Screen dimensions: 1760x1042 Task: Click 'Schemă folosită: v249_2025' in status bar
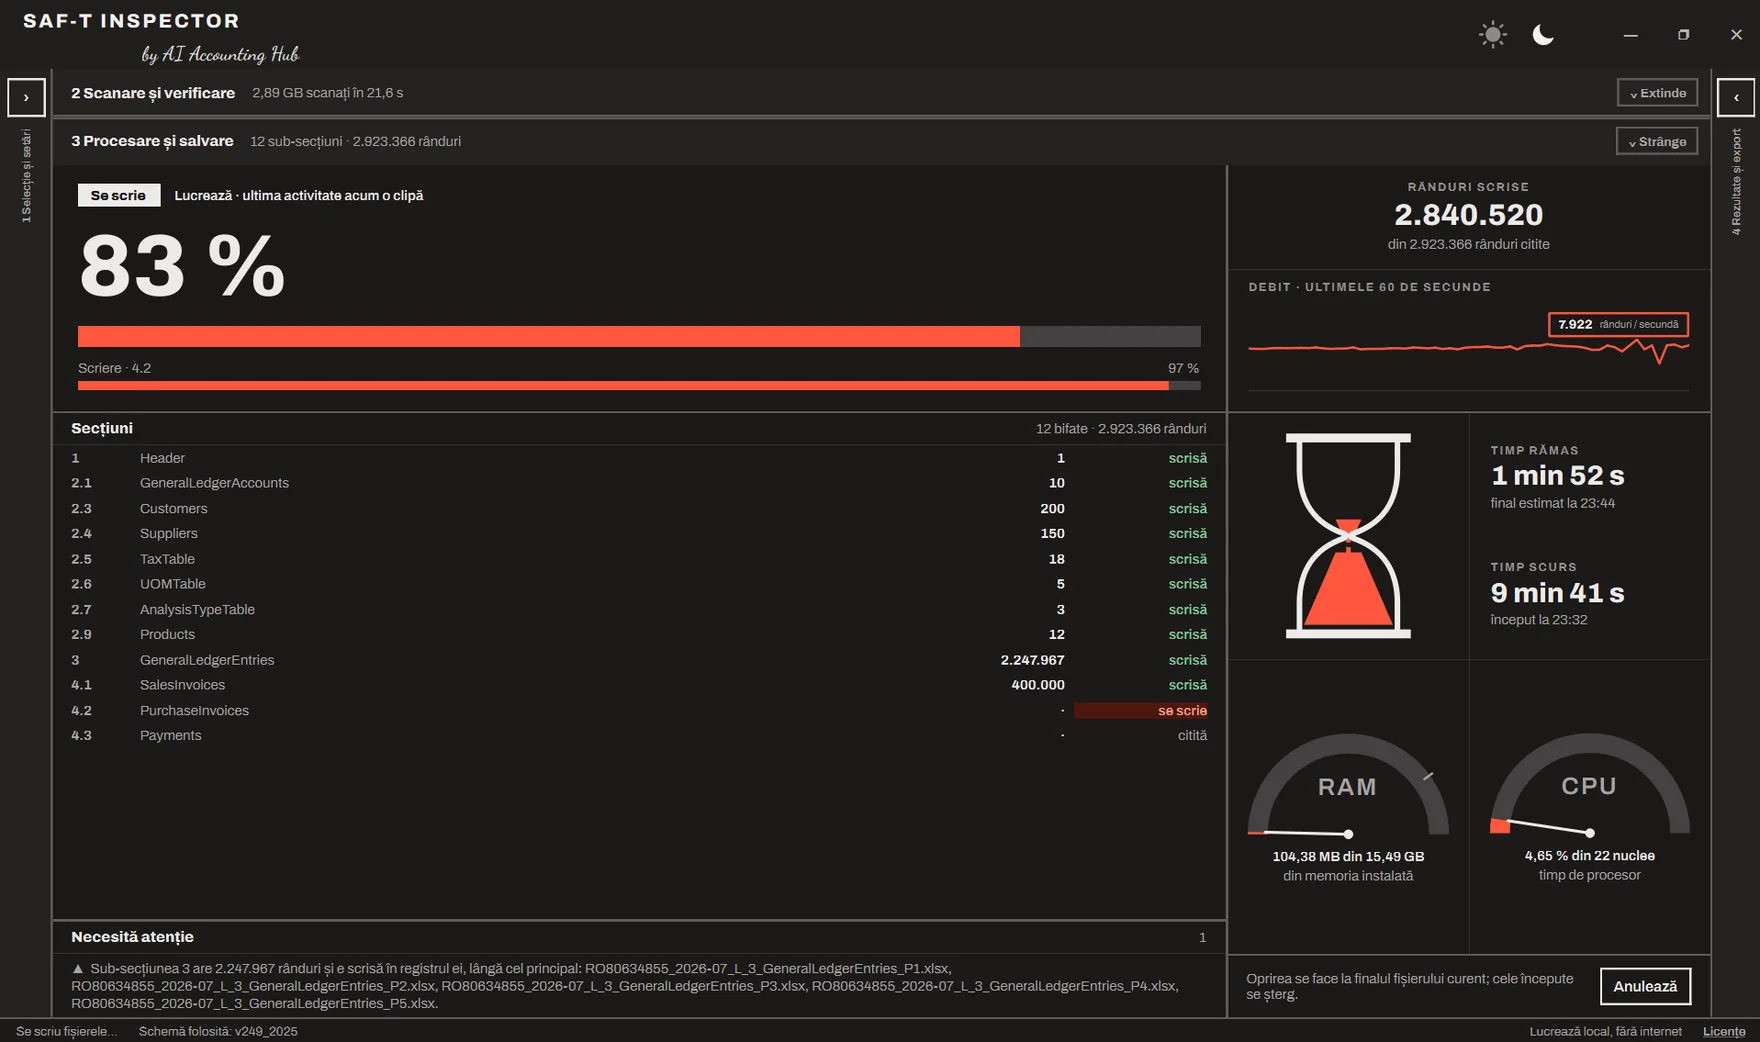[x=218, y=1031]
